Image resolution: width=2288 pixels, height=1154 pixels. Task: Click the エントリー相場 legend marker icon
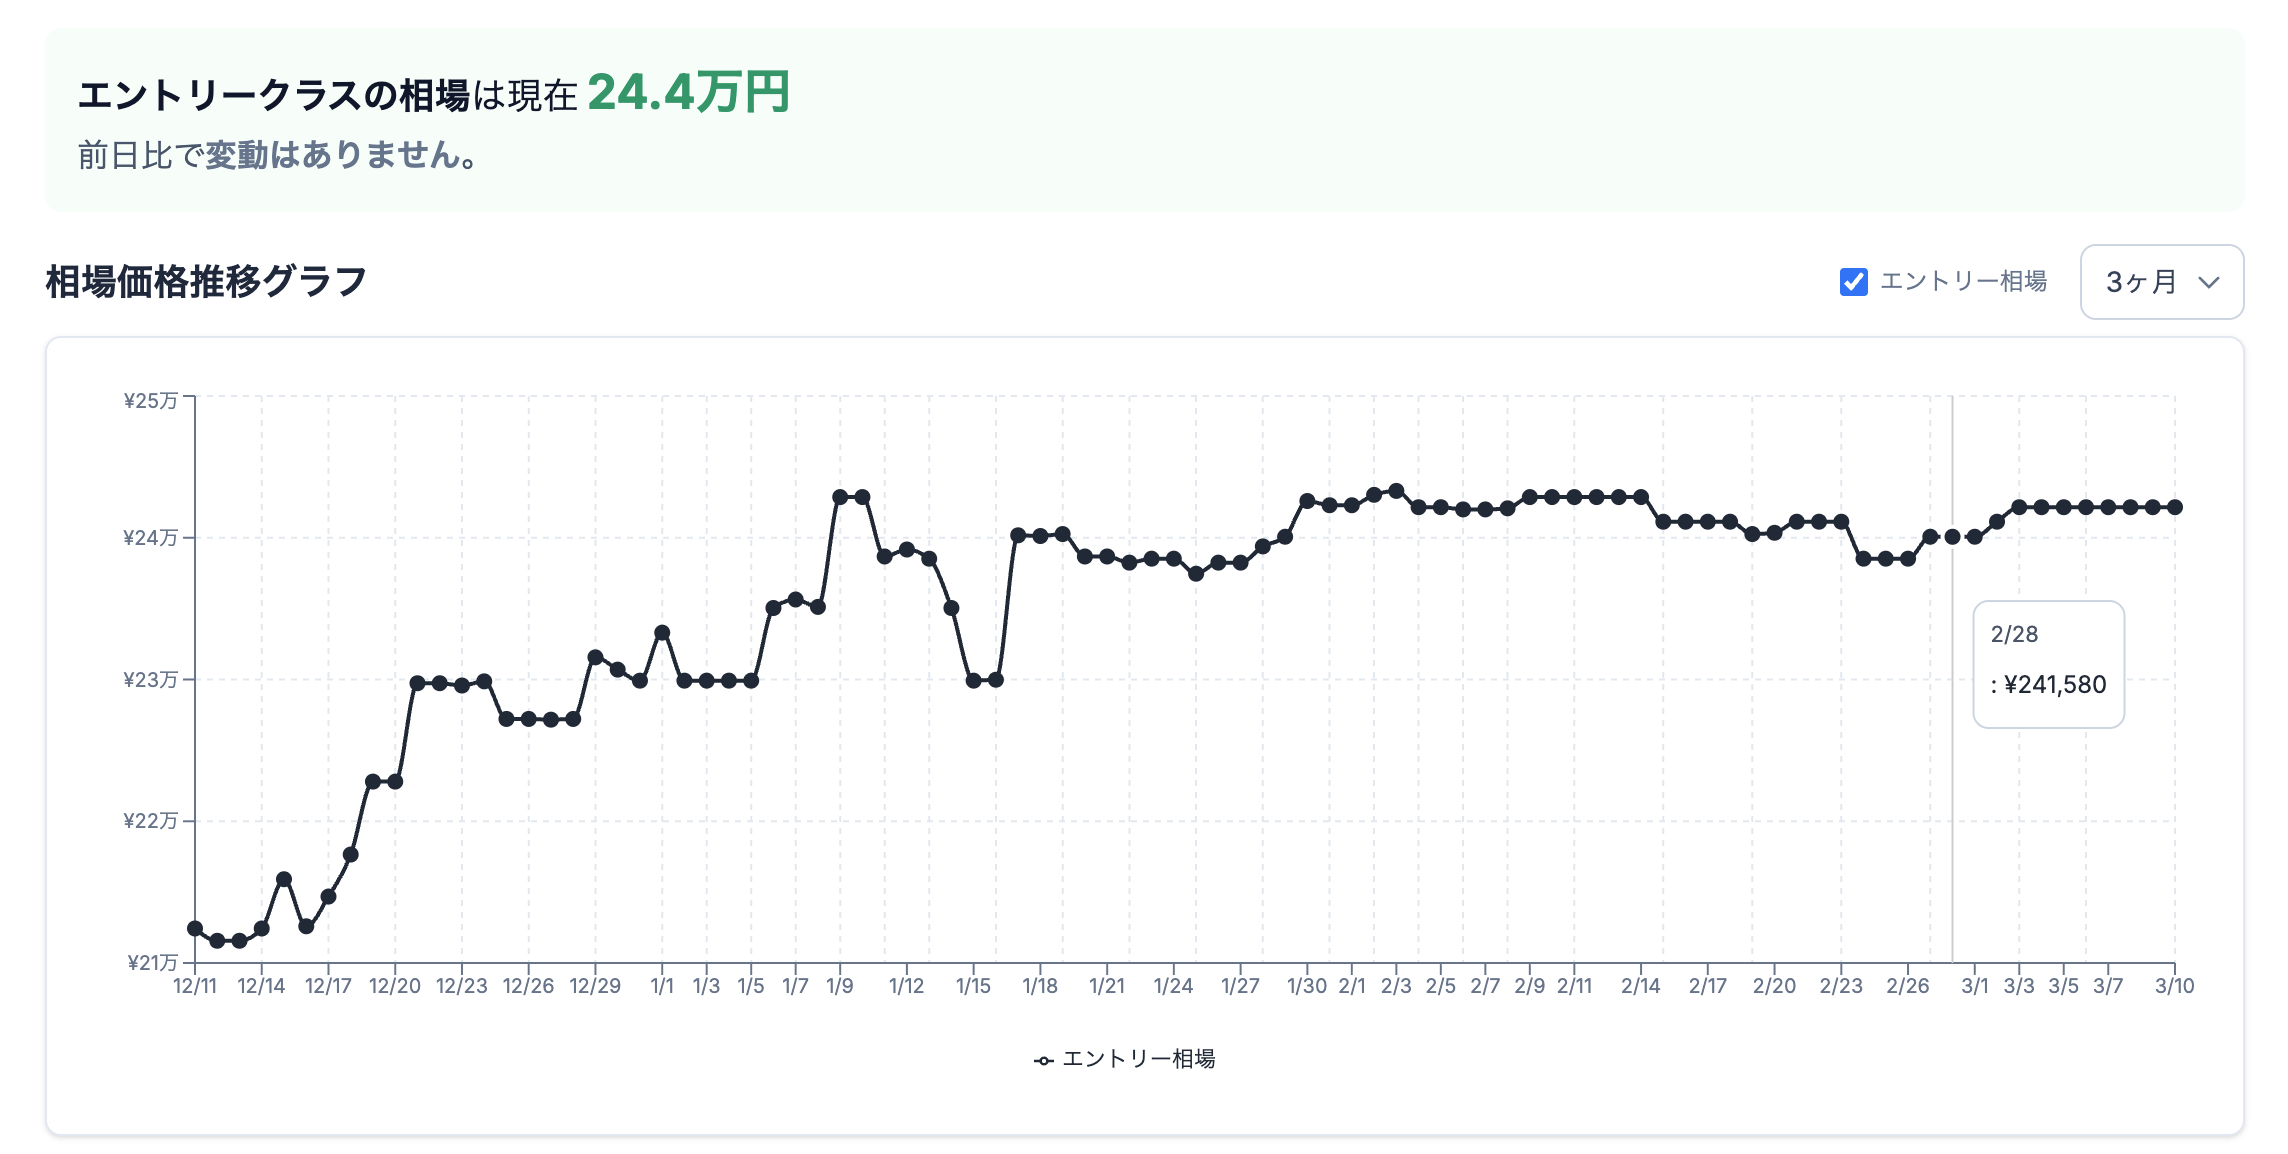coord(1043,1060)
